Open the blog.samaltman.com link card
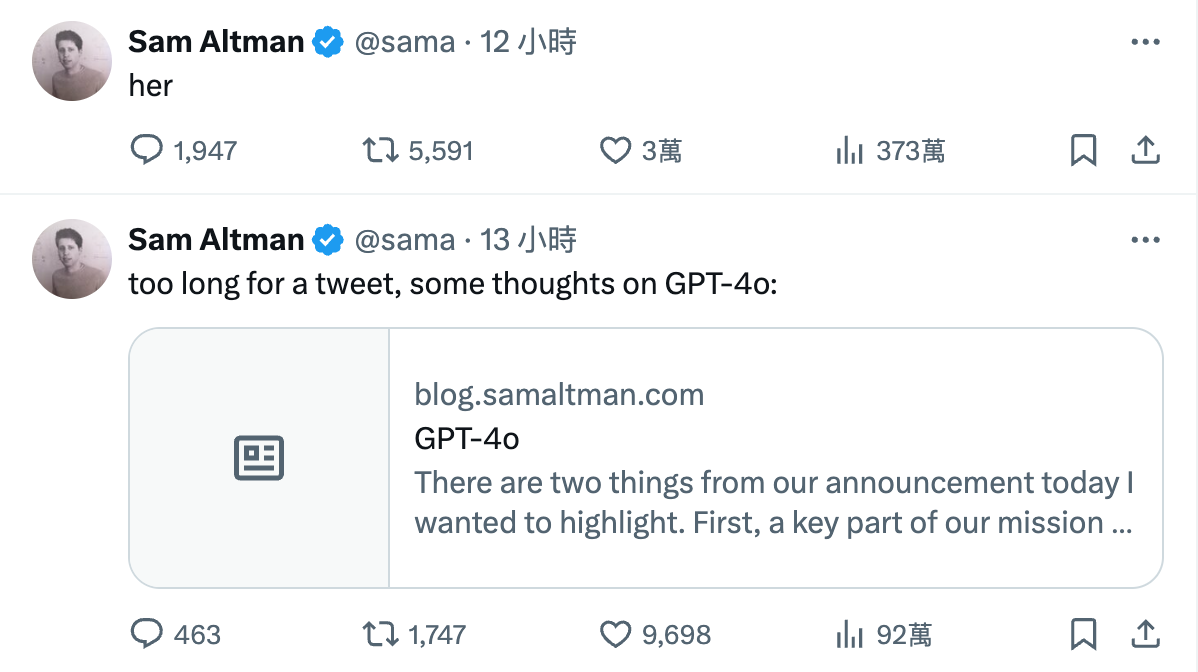Viewport: 1198px width, 672px height. 774,458
